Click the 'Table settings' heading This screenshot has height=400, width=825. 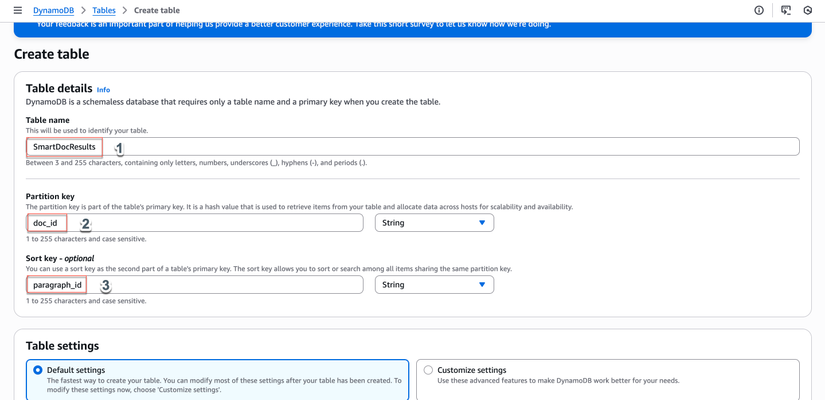tap(63, 346)
